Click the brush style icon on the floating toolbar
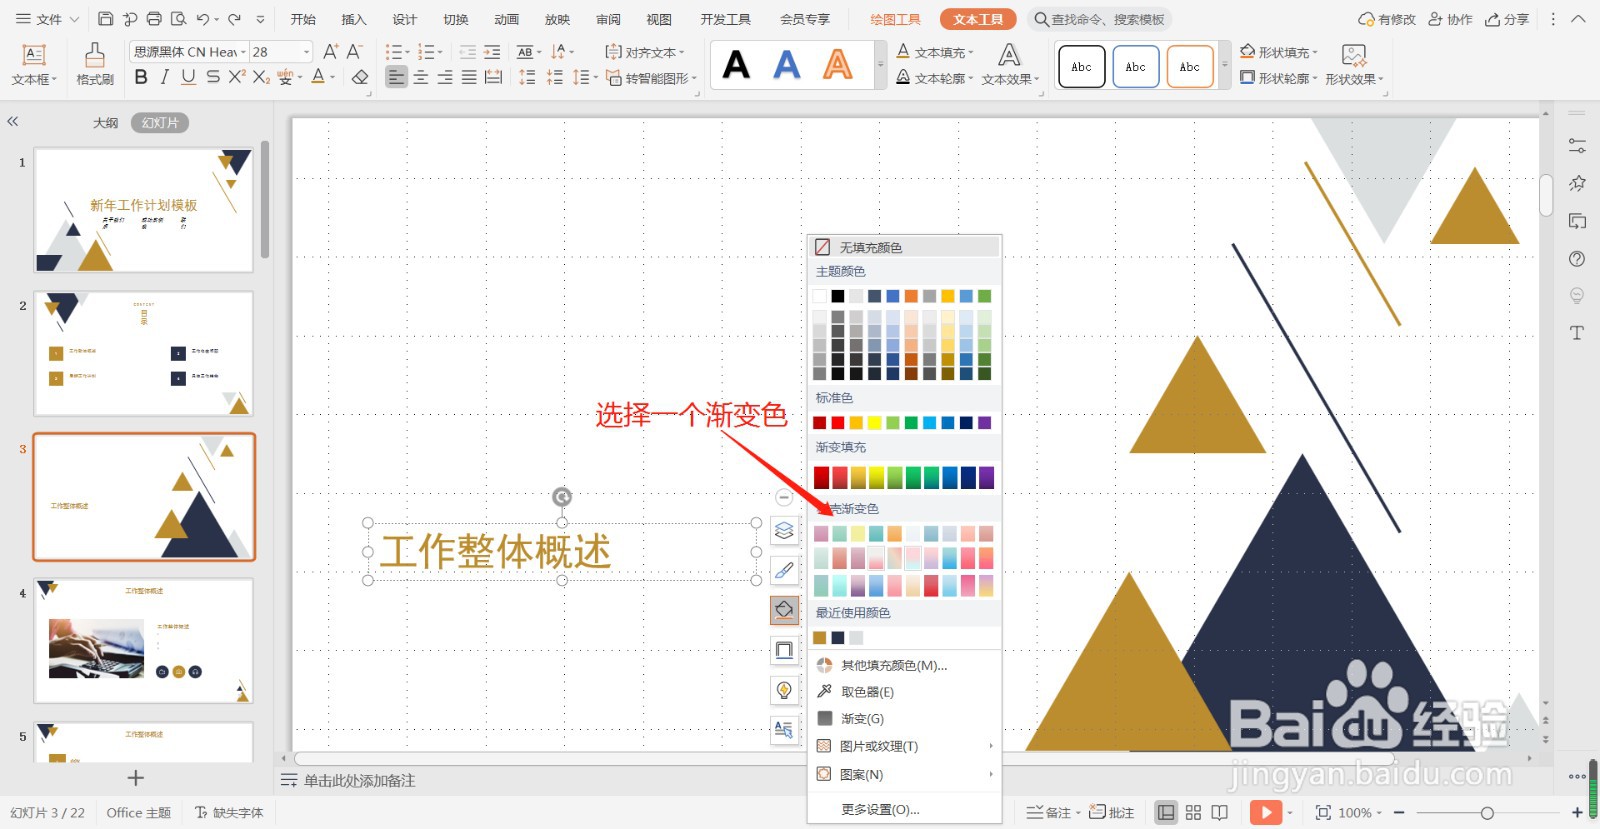The width and height of the screenshot is (1600, 829). [x=784, y=571]
